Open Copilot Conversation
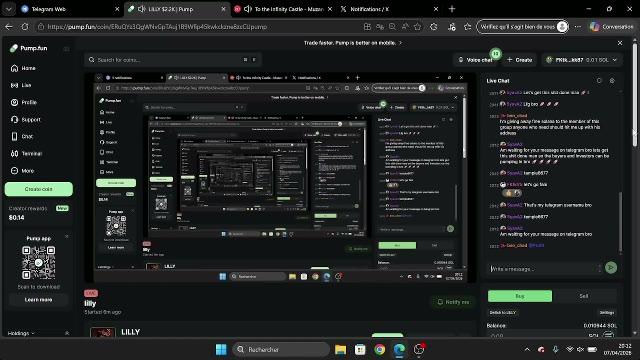The width and height of the screenshot is (640, 360). (611, 27)
